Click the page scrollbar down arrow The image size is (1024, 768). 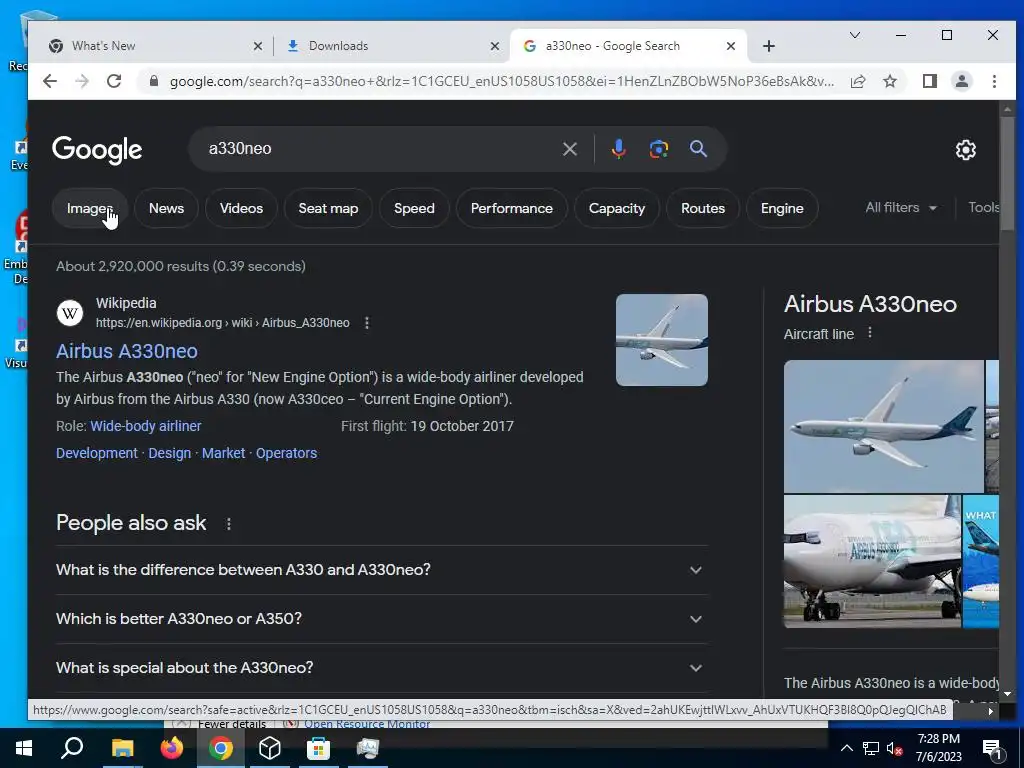pyautogui.click(x=1008, y=694)
